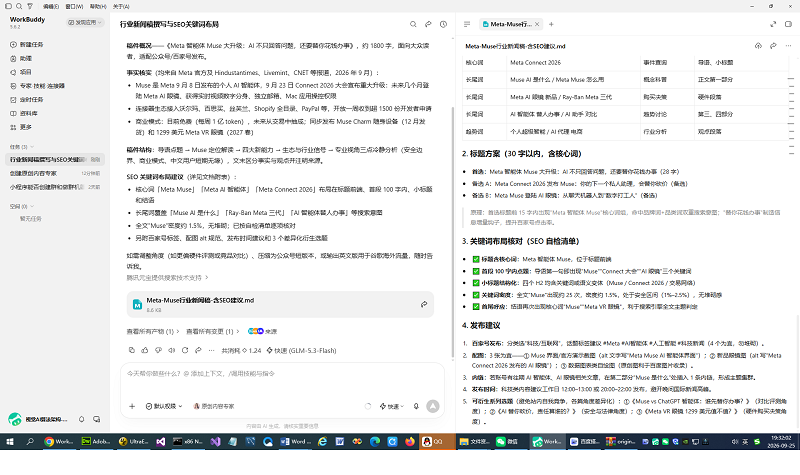The height and width of the screenshot is (475, 800).
Task: Collapse the 空间 (0) section
Action: (21, 207)
